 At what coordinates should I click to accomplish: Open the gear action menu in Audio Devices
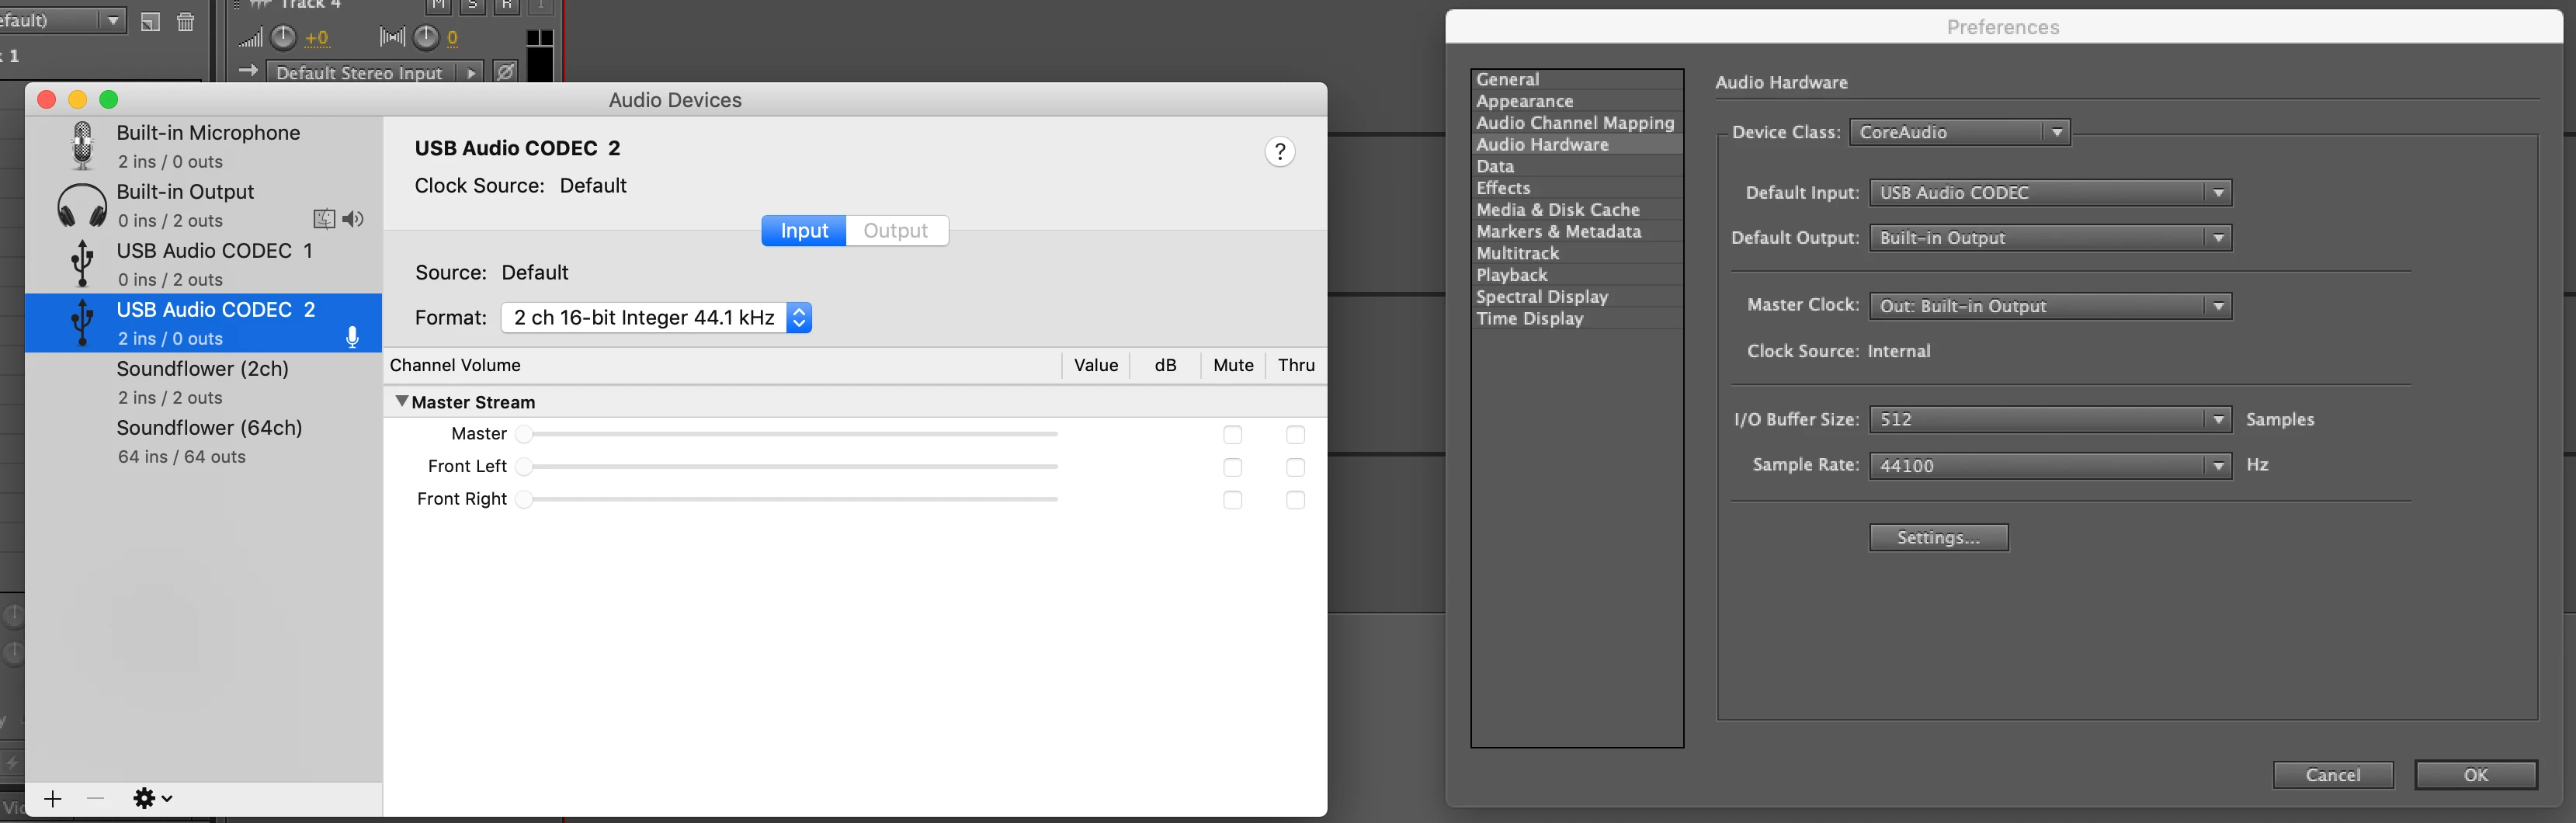tap(153, 798)
